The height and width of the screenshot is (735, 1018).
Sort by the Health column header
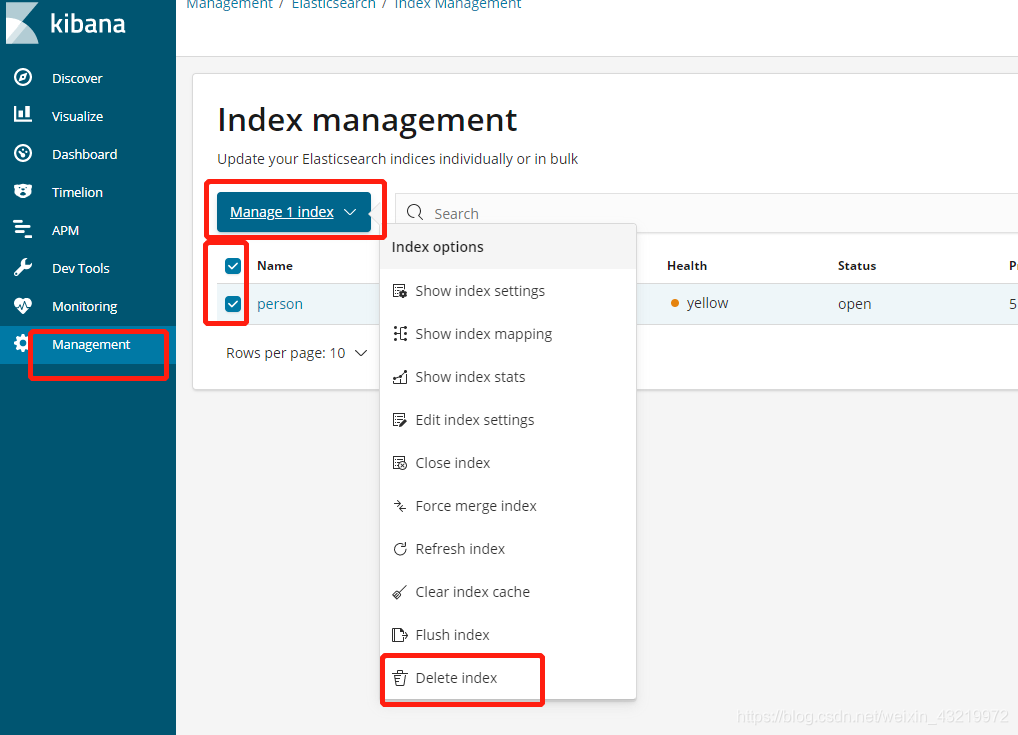pos(687,266)
